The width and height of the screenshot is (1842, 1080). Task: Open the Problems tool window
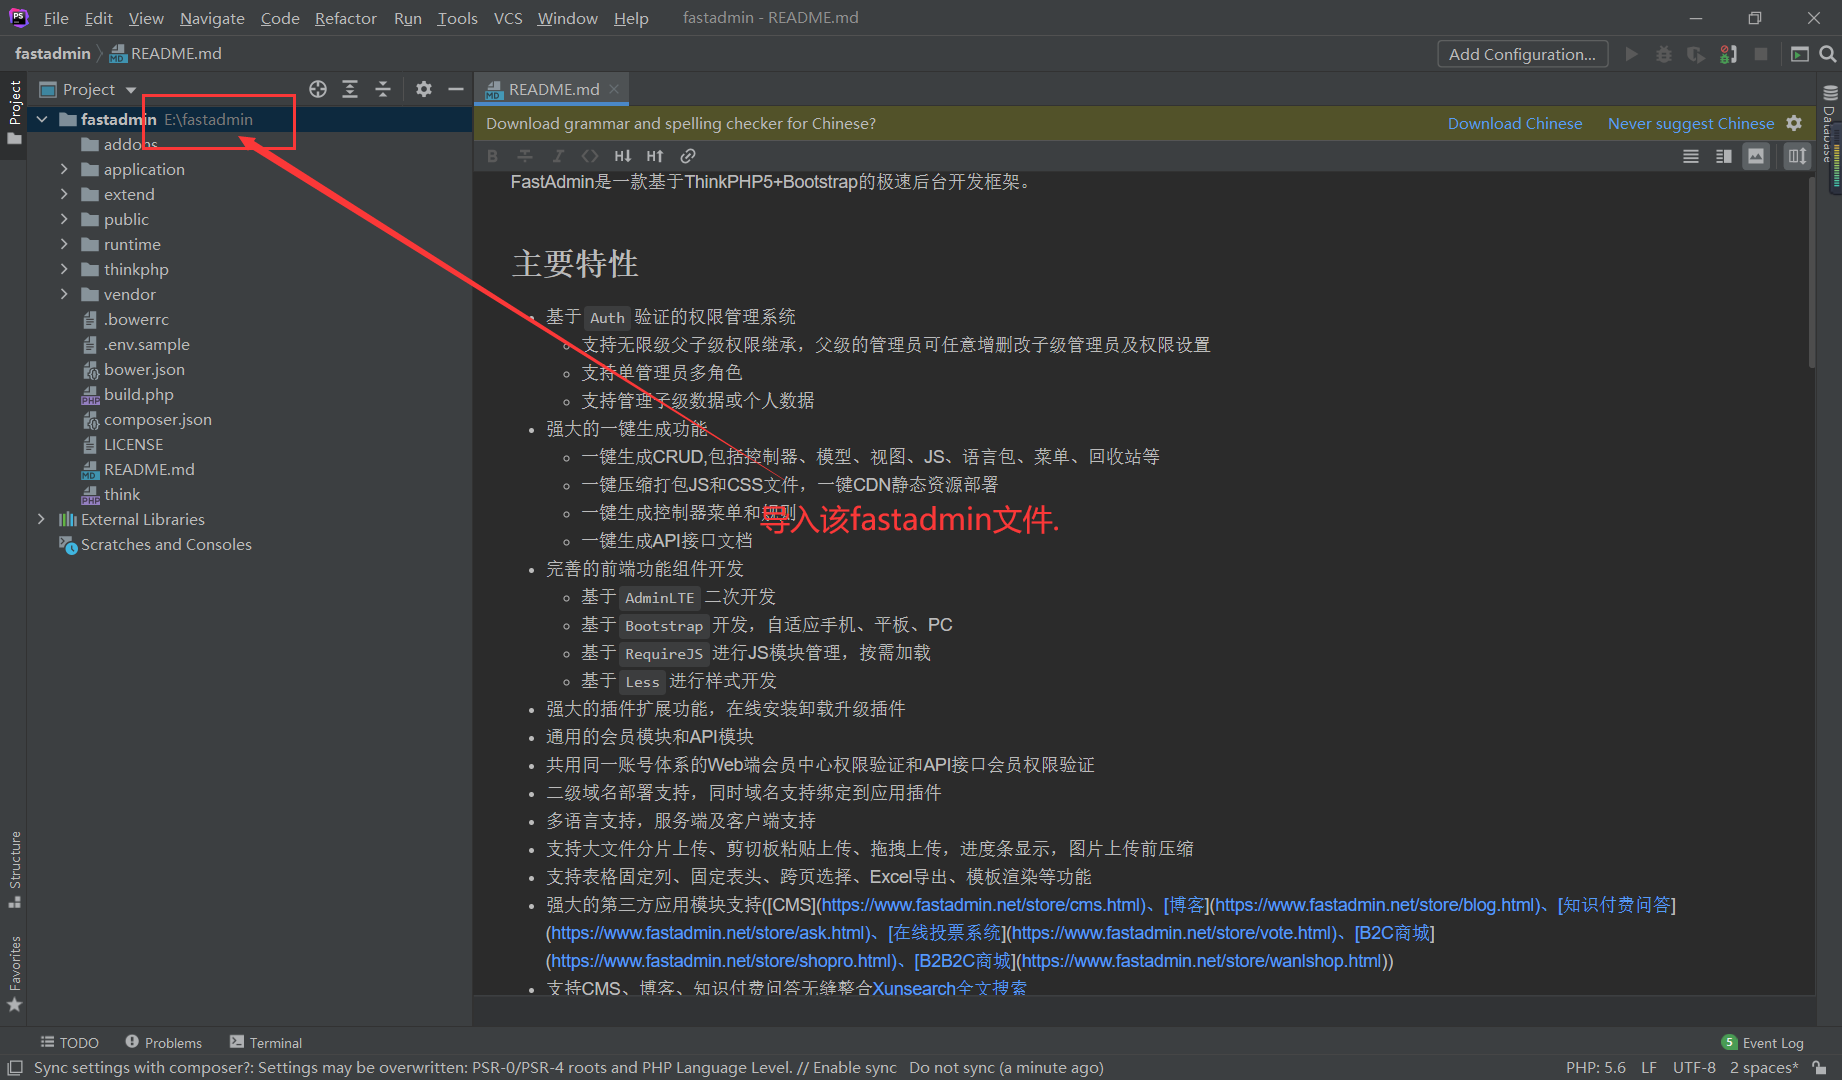tap(163, 1043)
